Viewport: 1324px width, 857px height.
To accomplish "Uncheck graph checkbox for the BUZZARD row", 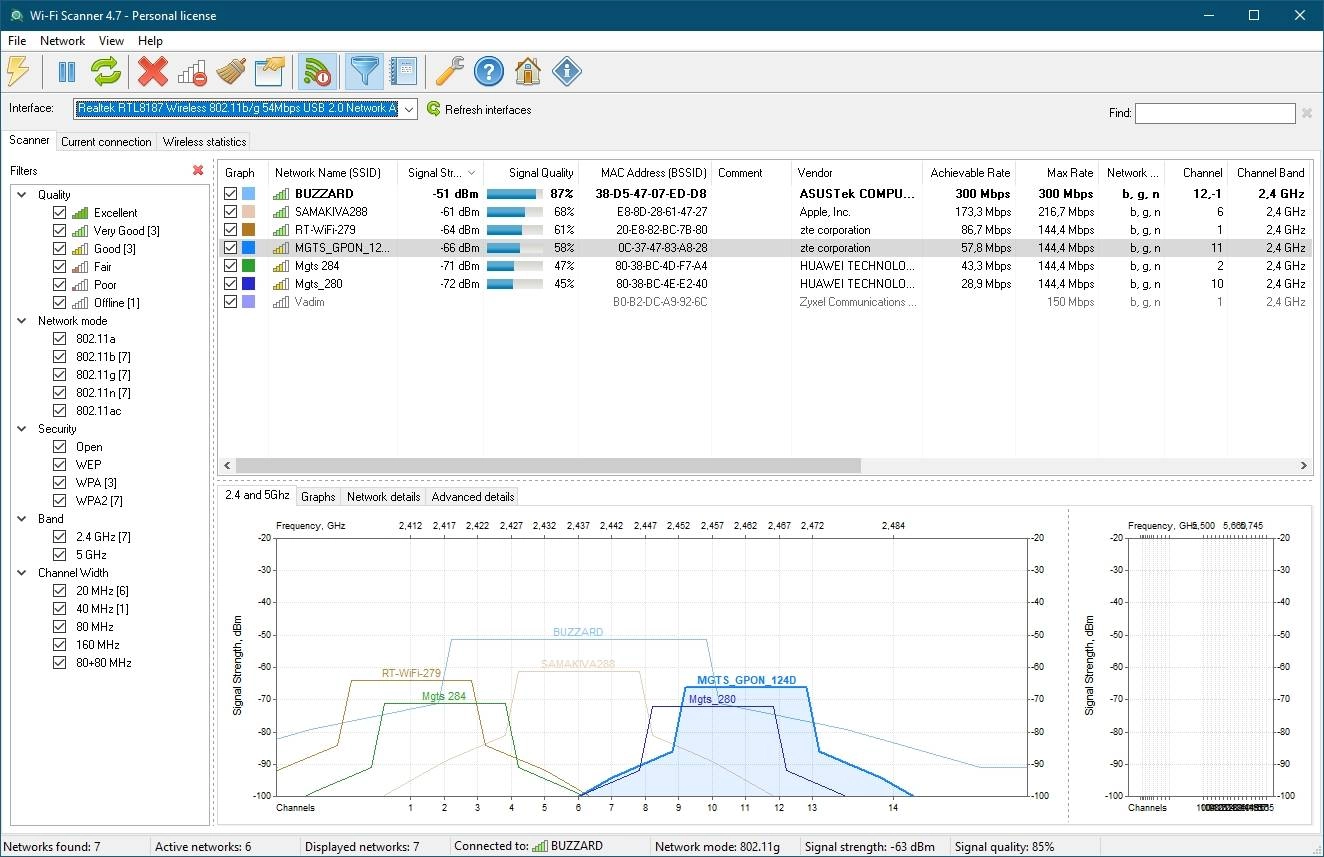I will [x=231, y=194].
